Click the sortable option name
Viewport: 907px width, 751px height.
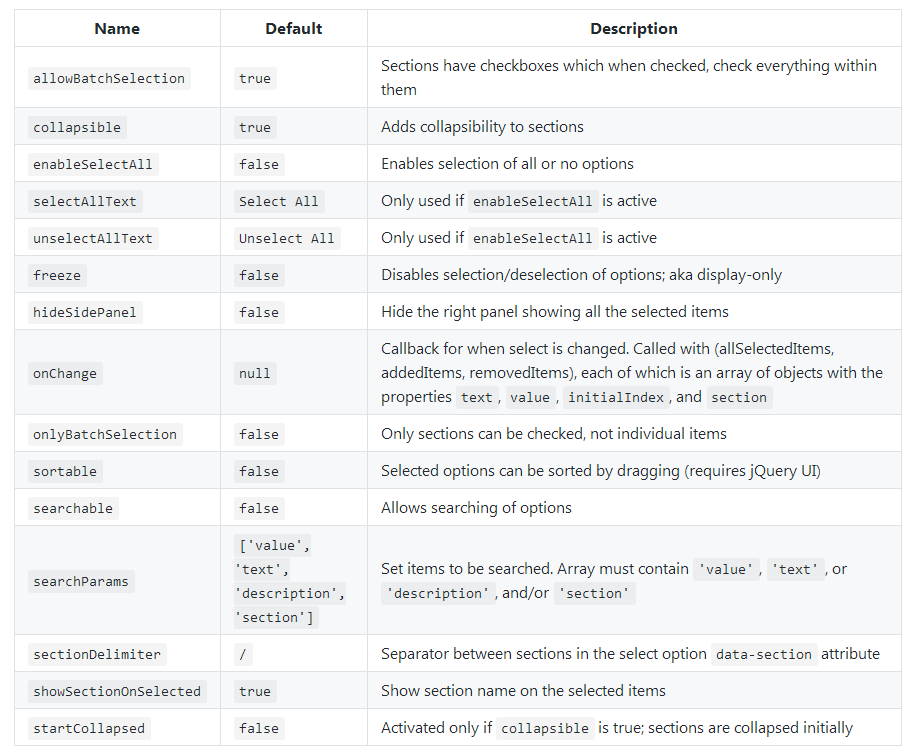pos(65,471)
